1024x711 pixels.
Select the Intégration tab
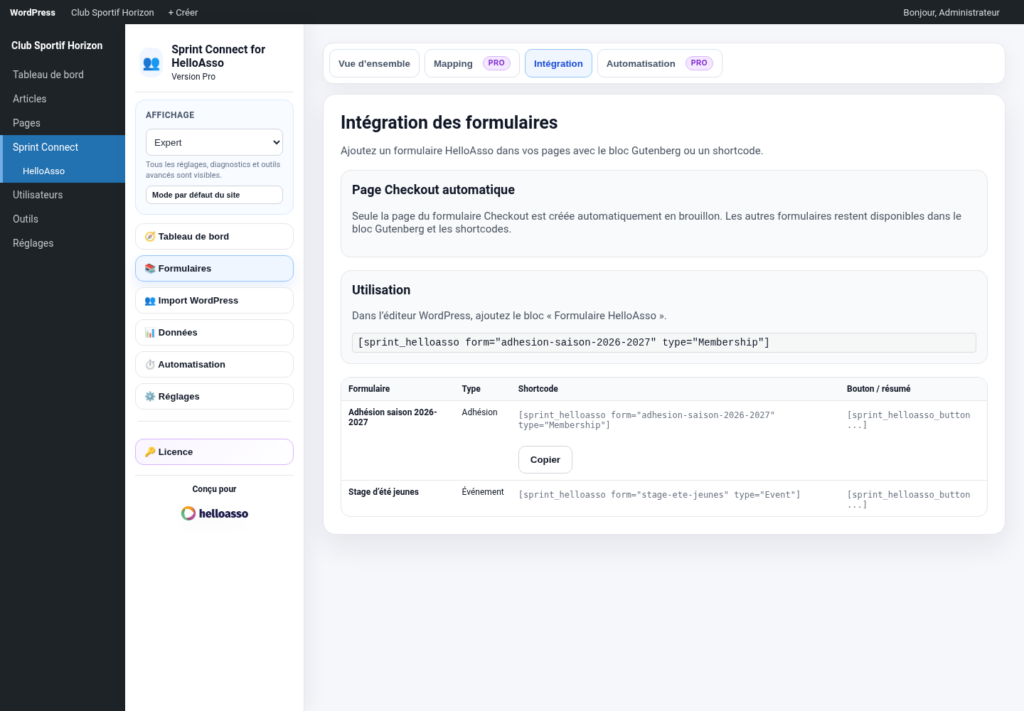[558, 63]
